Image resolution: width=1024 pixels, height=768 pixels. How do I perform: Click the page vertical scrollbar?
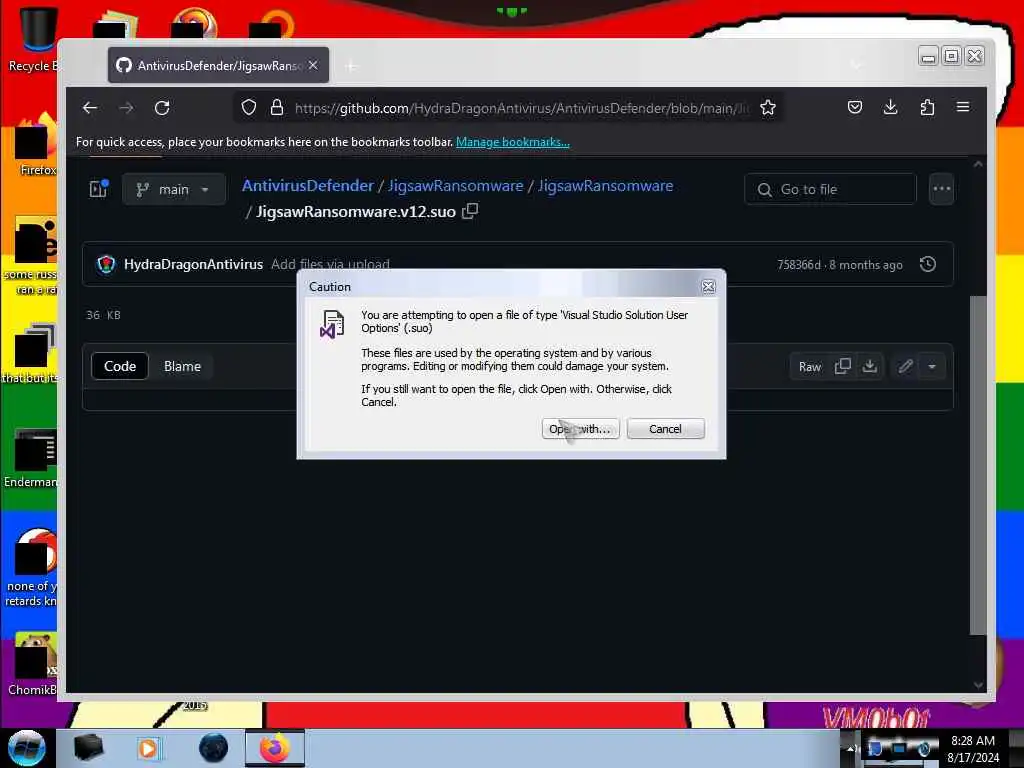click(978, 464)
